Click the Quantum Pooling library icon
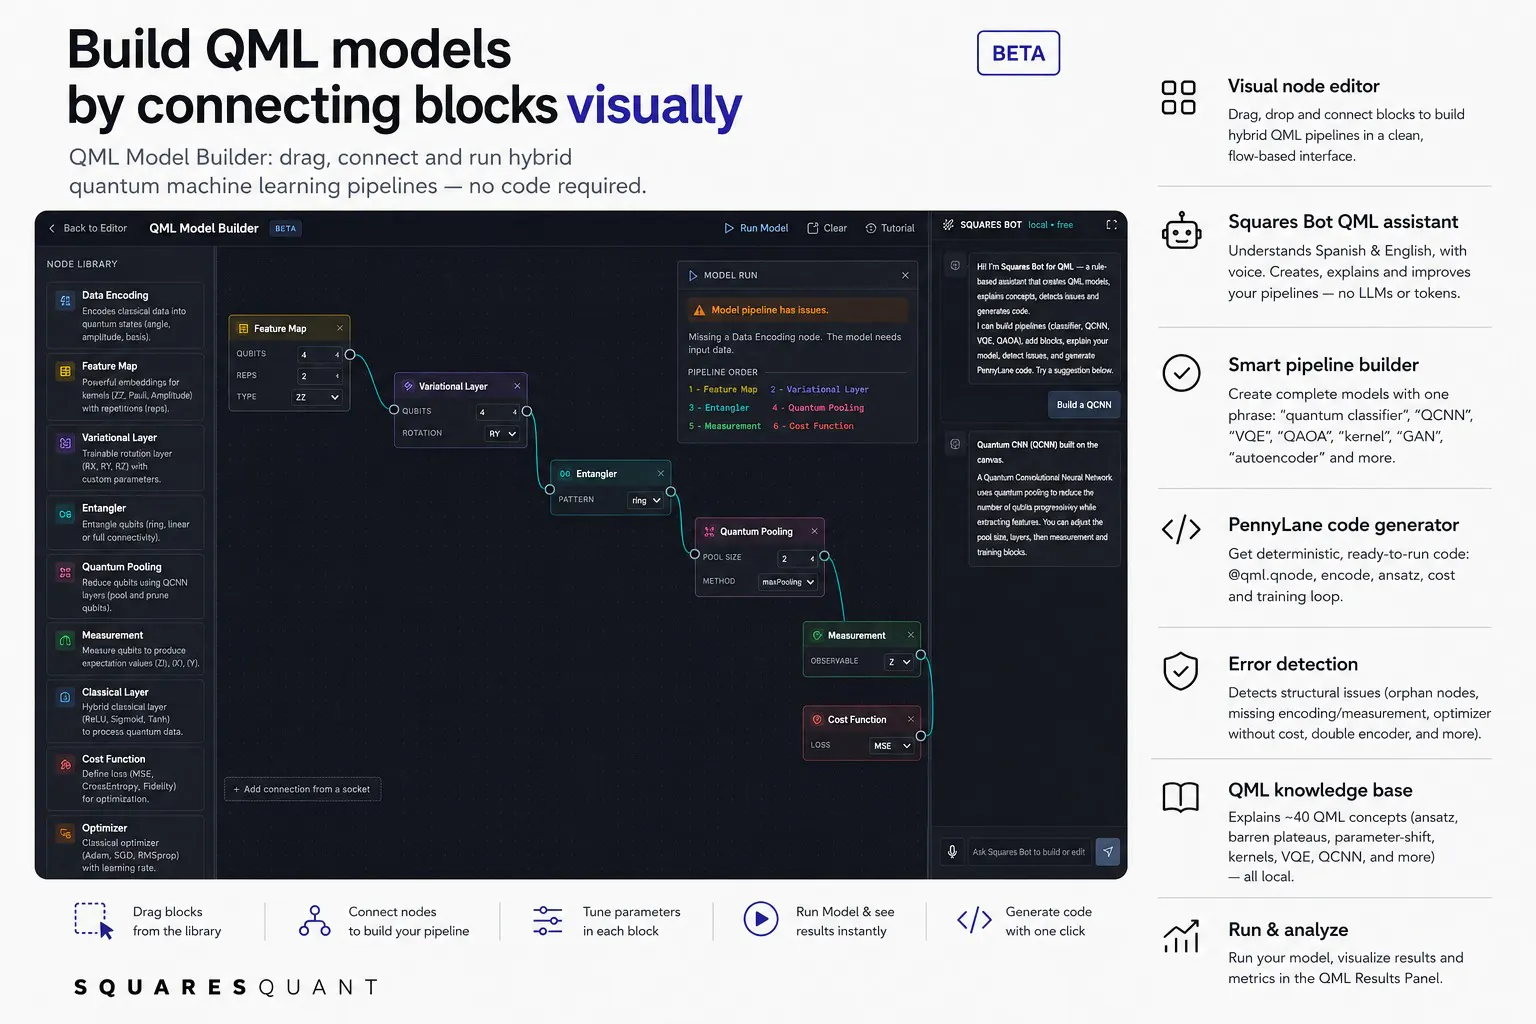Image resolution: width=1536 pixels, height=1024 pixels. 65,572
